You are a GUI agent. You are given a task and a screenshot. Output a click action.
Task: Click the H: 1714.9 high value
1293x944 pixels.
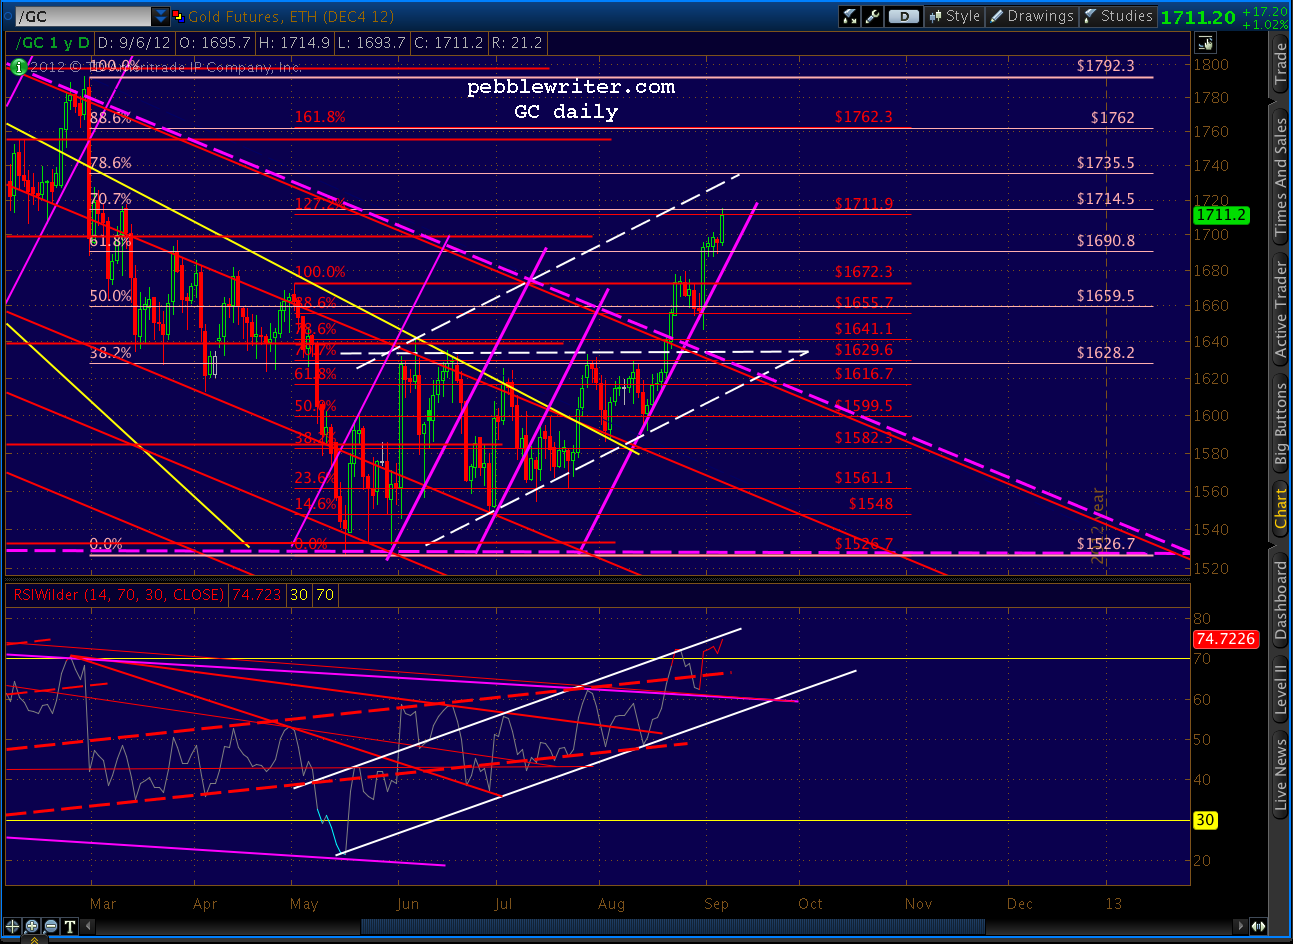[x=294, y=42]
